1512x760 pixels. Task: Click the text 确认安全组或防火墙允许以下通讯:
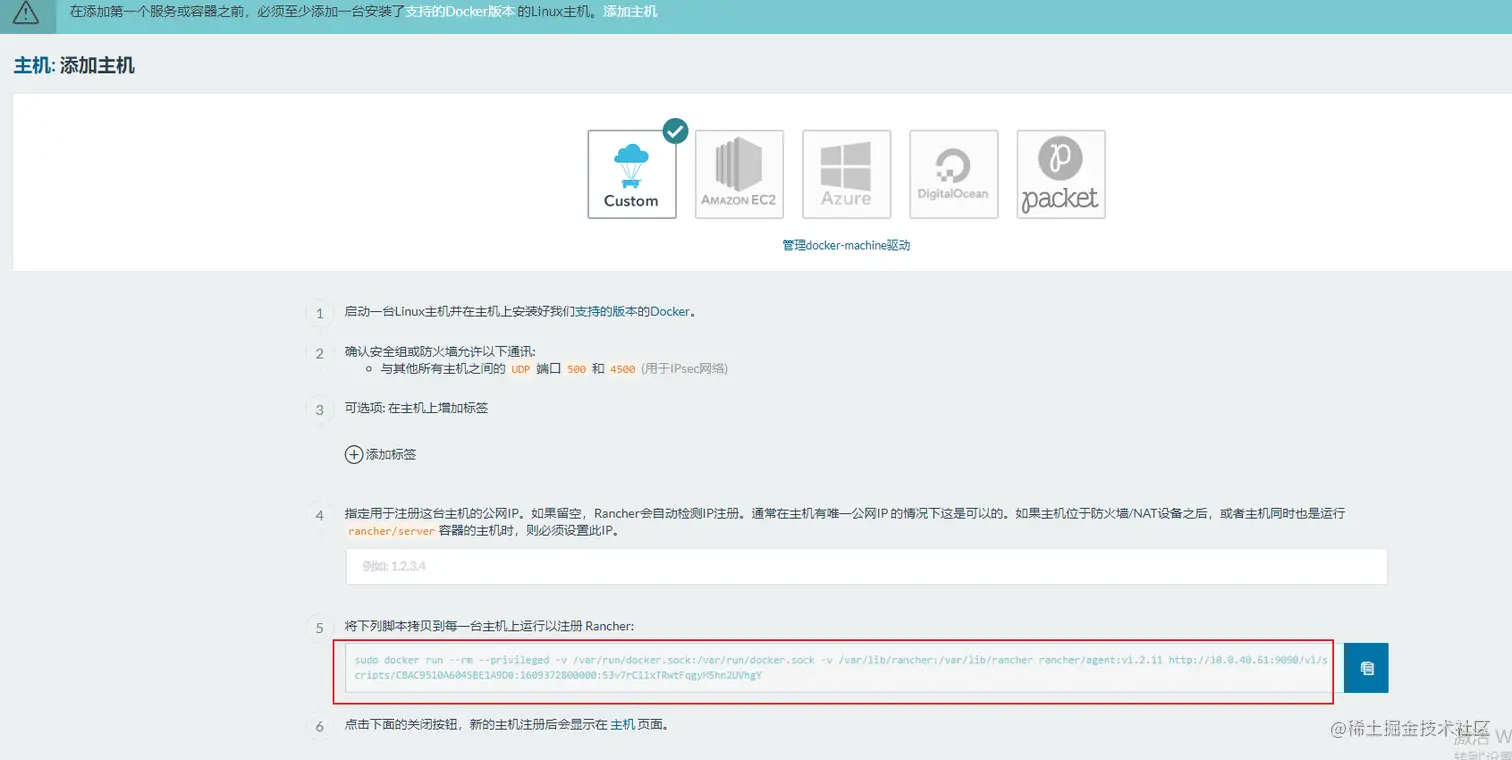click(440, 351)
